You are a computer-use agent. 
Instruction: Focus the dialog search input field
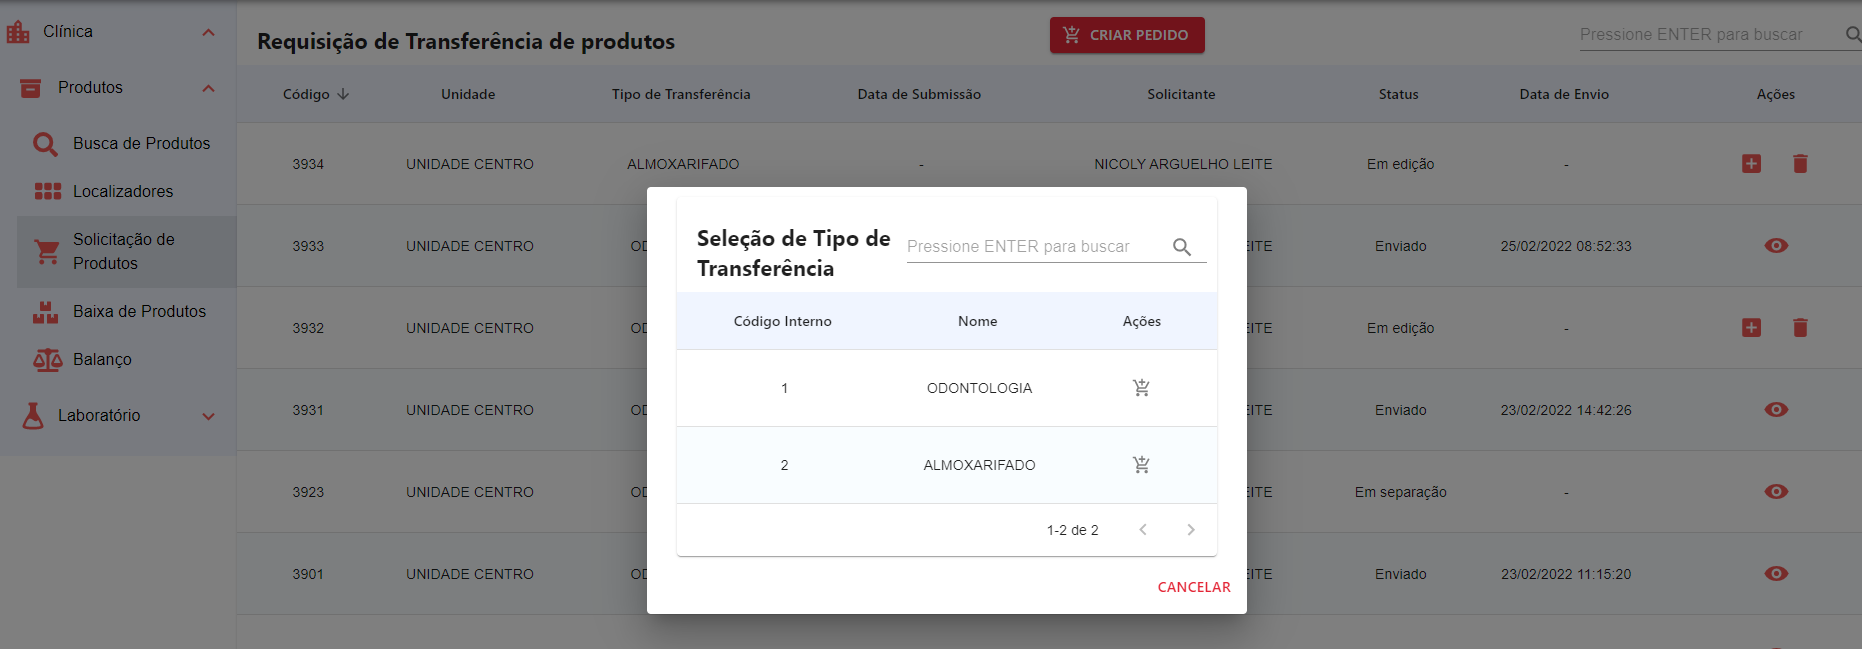point(1035,247)
